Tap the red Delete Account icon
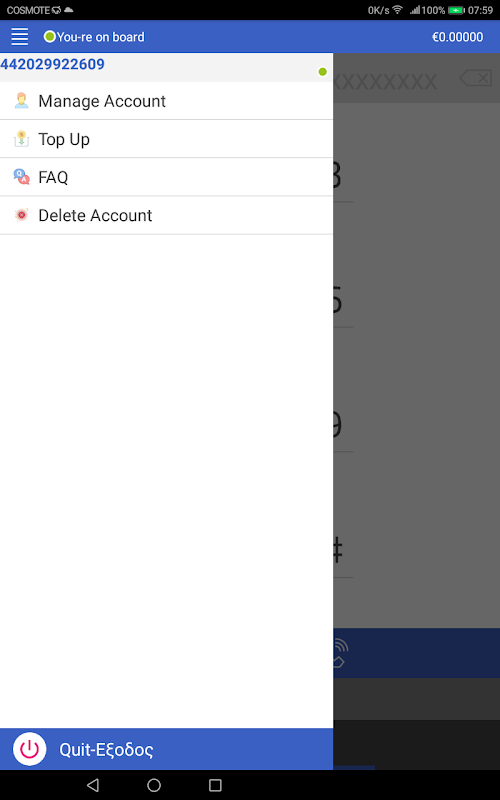500x800 pixels. coord(21,215)
